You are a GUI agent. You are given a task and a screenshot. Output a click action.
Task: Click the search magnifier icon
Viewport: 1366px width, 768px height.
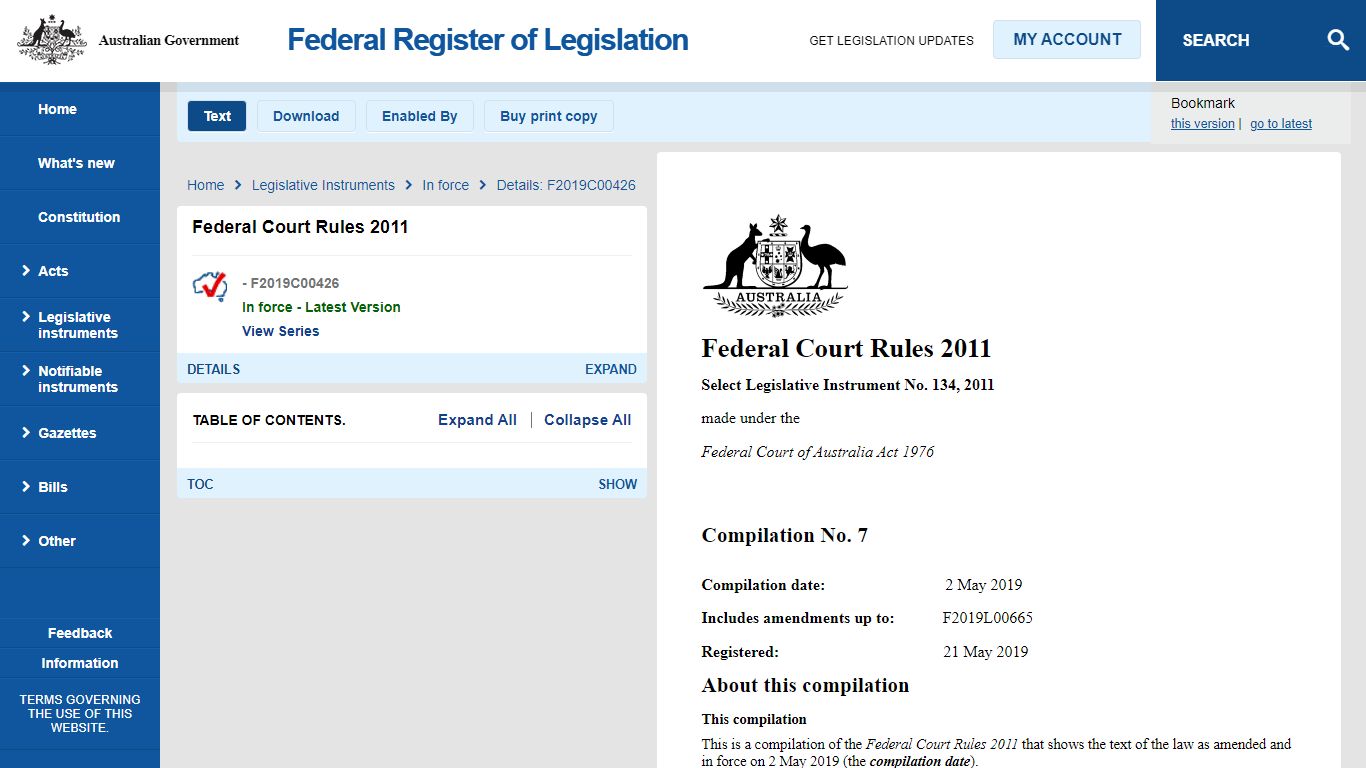[x=1338, y=40]
